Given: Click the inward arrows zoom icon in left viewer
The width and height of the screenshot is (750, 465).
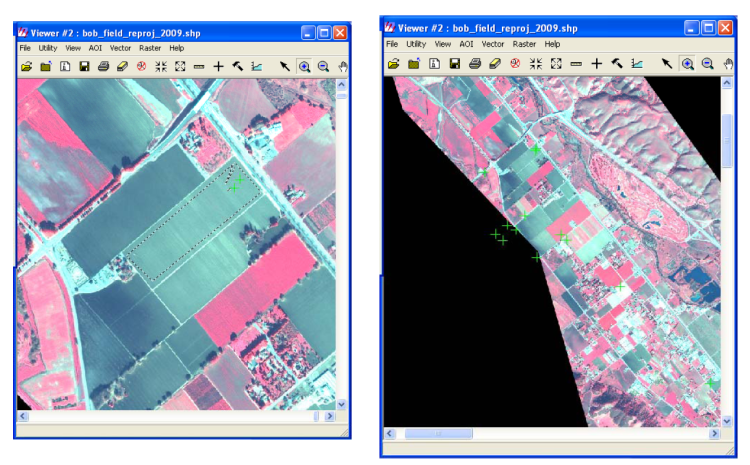Looking at the screenshot, I should pyautogui.click(x=161, y=66).
